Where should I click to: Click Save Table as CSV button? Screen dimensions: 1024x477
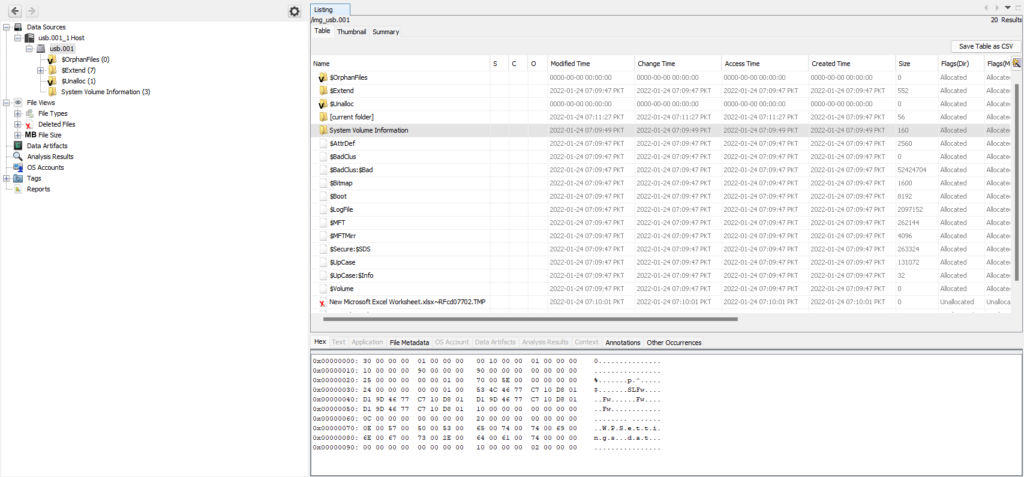pos(986,46)
